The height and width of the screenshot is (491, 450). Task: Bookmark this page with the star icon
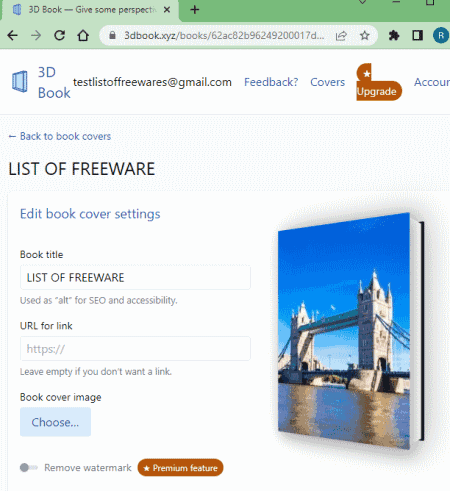tap(365, 35)
